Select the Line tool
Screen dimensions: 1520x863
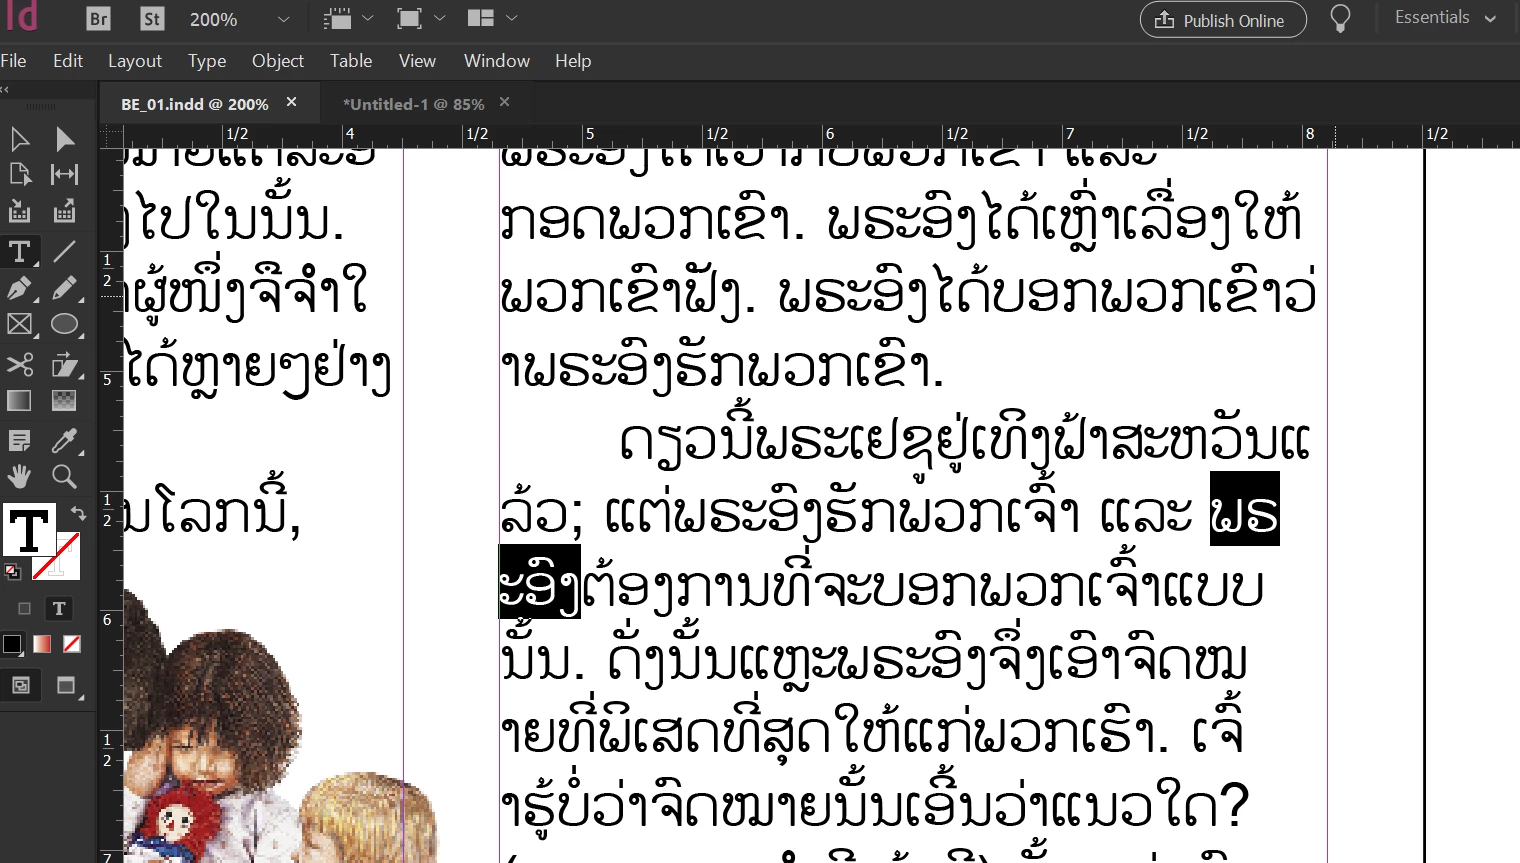pos(65,251)
